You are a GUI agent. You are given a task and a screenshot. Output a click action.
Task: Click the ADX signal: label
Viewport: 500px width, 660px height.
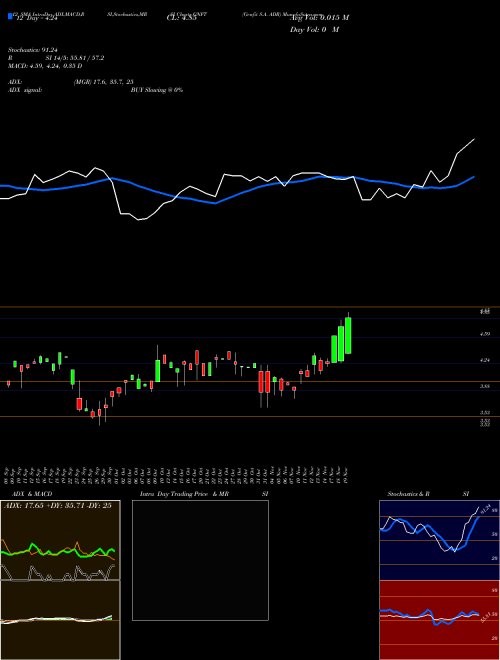[25, 90]
